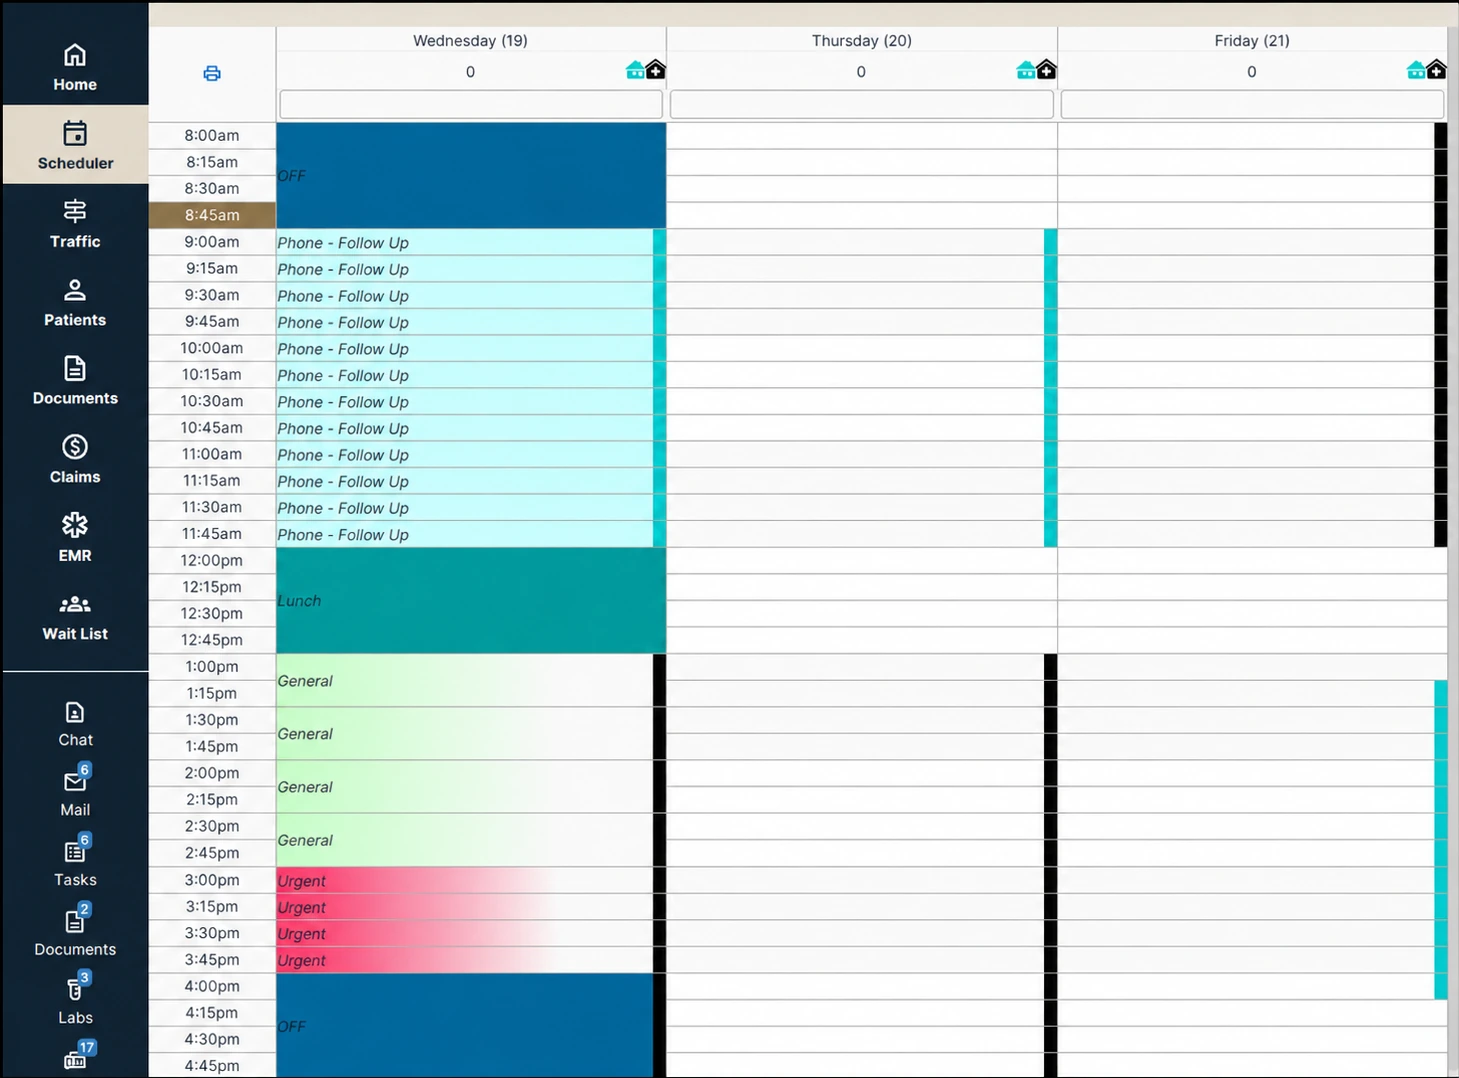Click Thursday's appointment count 0

pos(861,72)
